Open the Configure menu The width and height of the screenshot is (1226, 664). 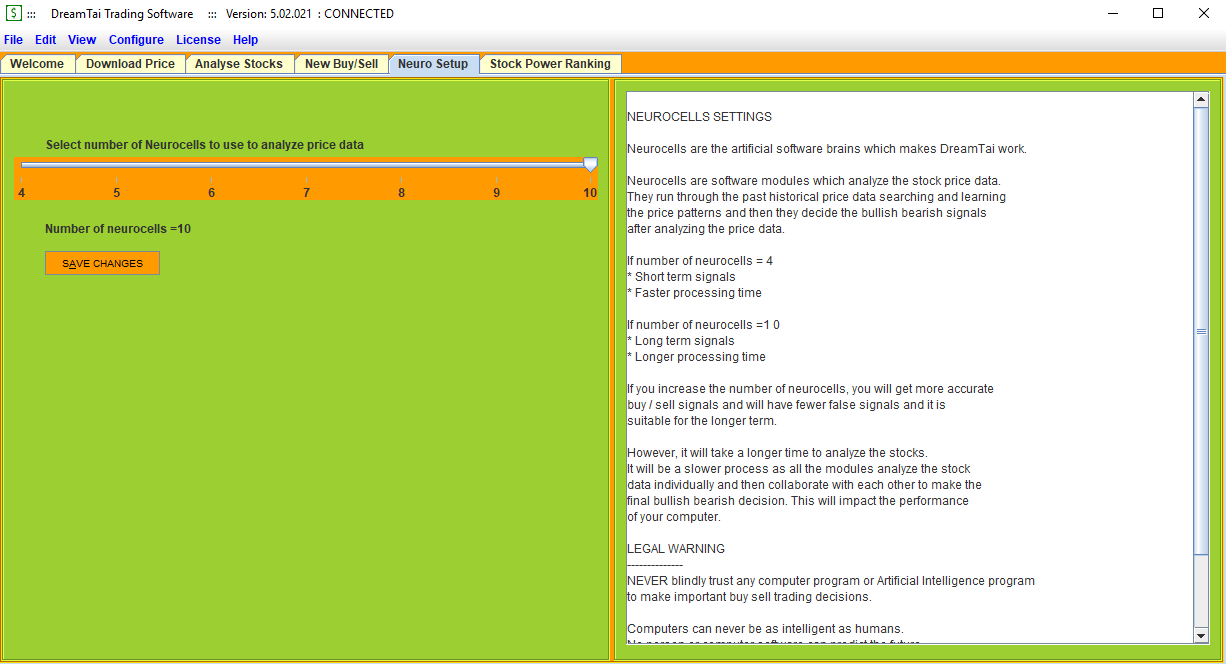tap(136, 40)
